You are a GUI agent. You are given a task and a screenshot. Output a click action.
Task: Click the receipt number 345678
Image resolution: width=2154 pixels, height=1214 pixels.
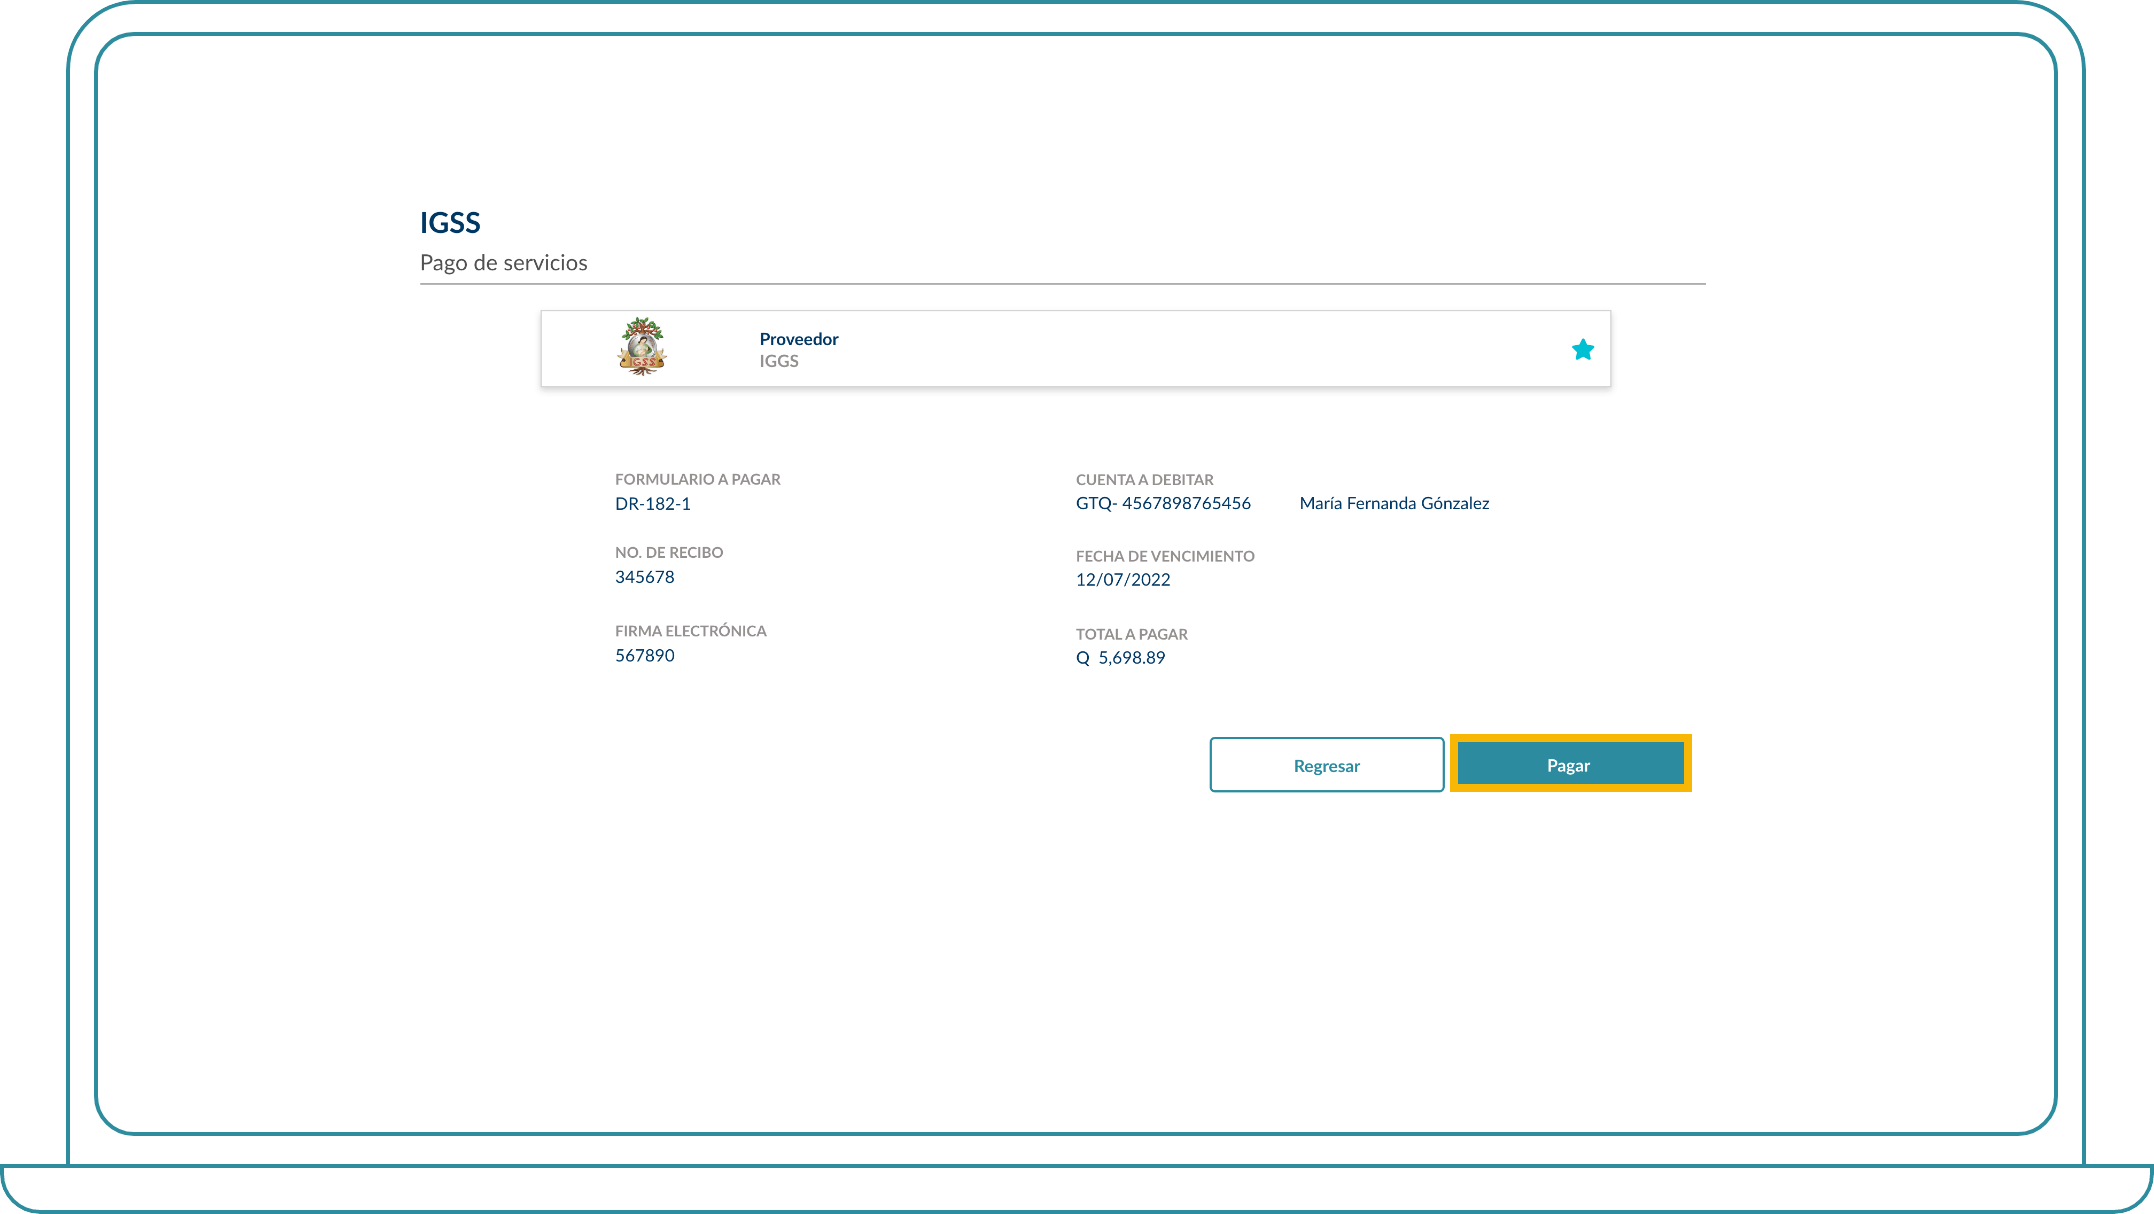644,577
